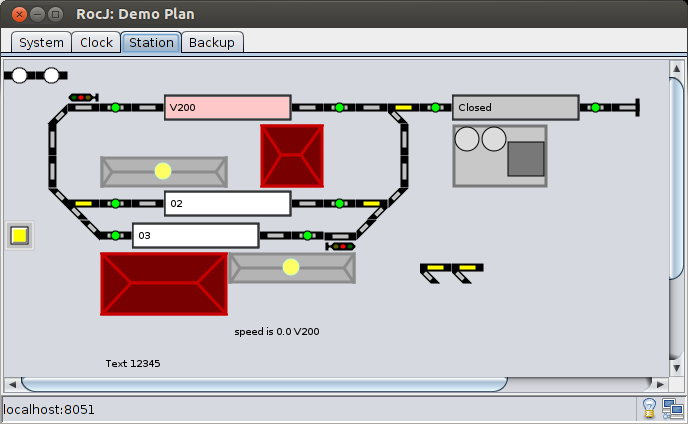Click the vertical scrollbar down arrow

676,366
